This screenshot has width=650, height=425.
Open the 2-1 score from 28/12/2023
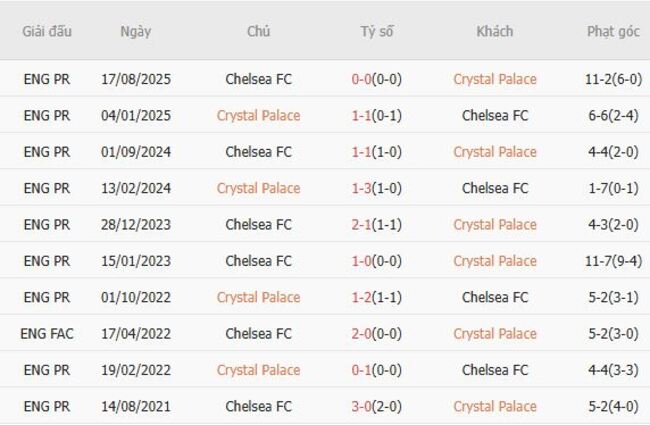[x=362, y=225]
